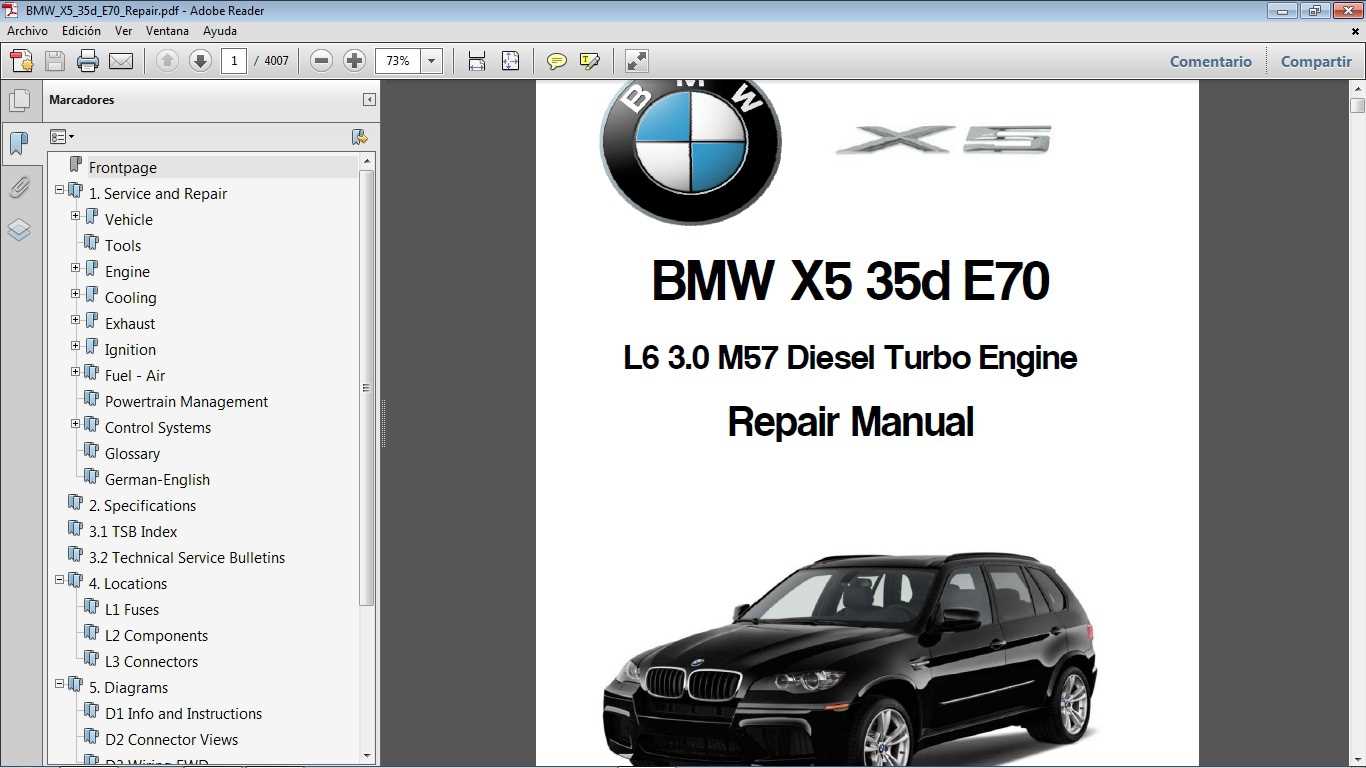Open the bookmark options menu
Viewport: 1366px width, 768px height.
pos(62,137)
